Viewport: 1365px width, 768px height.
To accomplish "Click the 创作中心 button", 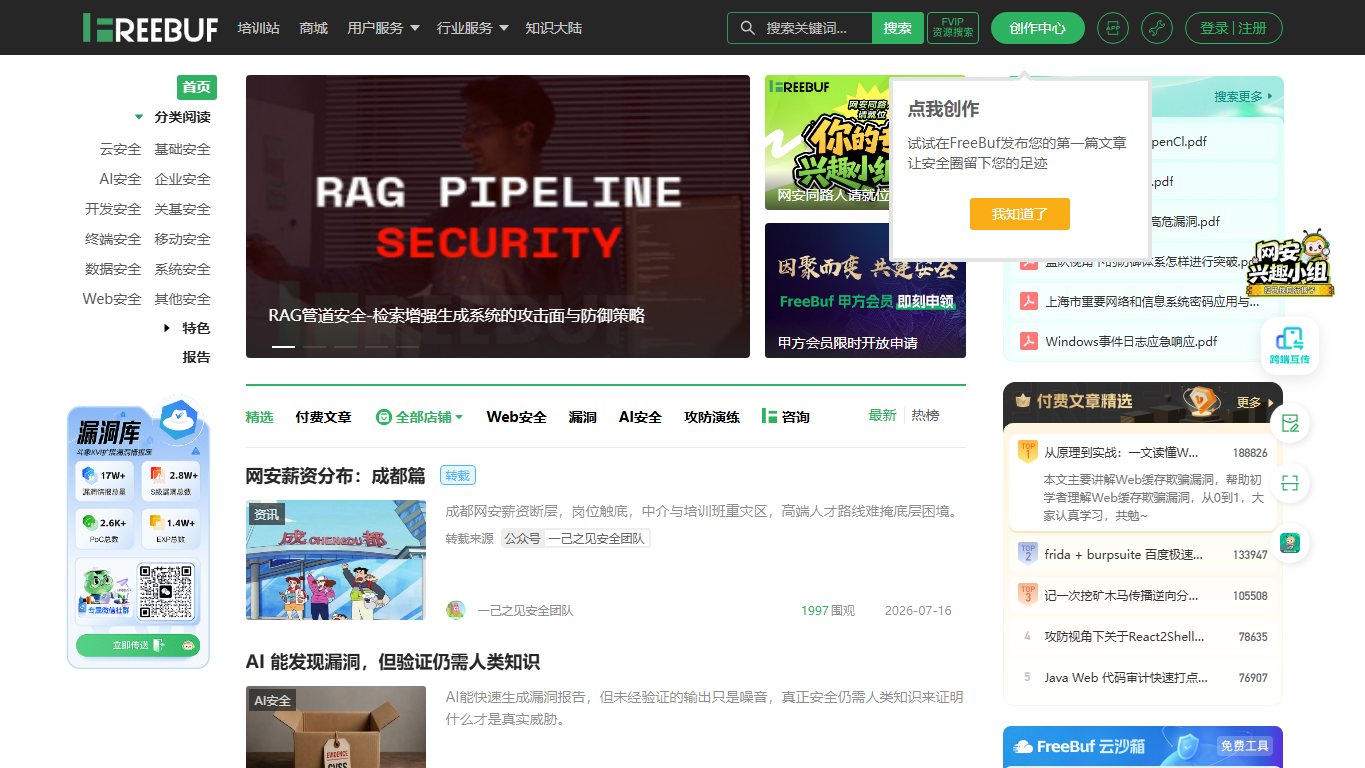I will (x=1038, y=28).
